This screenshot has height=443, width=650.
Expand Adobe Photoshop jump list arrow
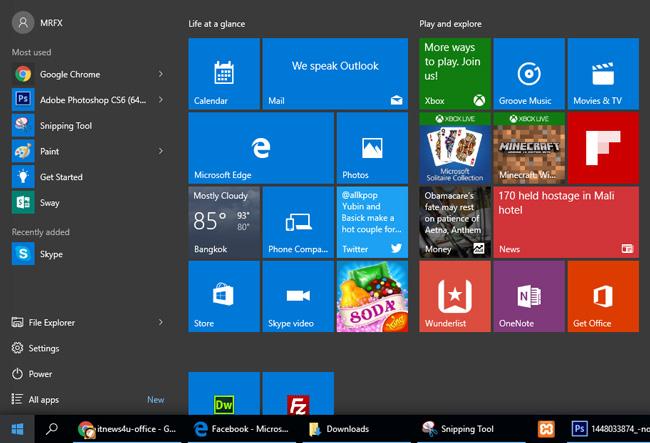tap(160, 100)
